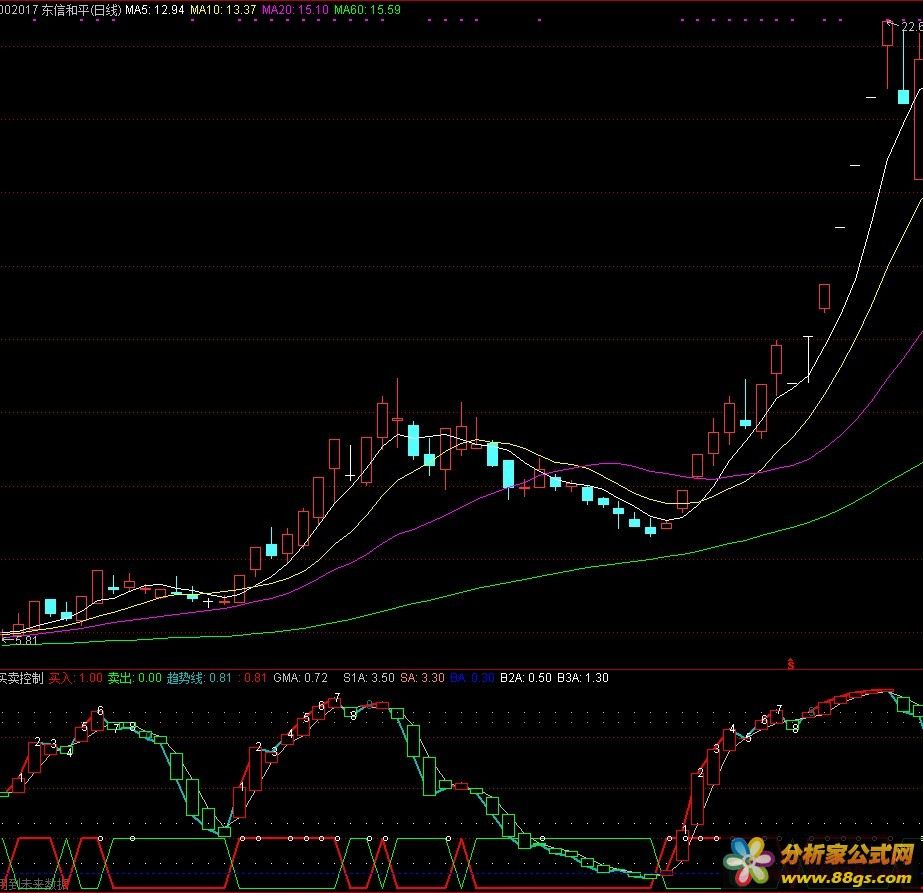923x893 pixels.
Task: Click the SA: 3.30 value
Action: tap(422, 678)
